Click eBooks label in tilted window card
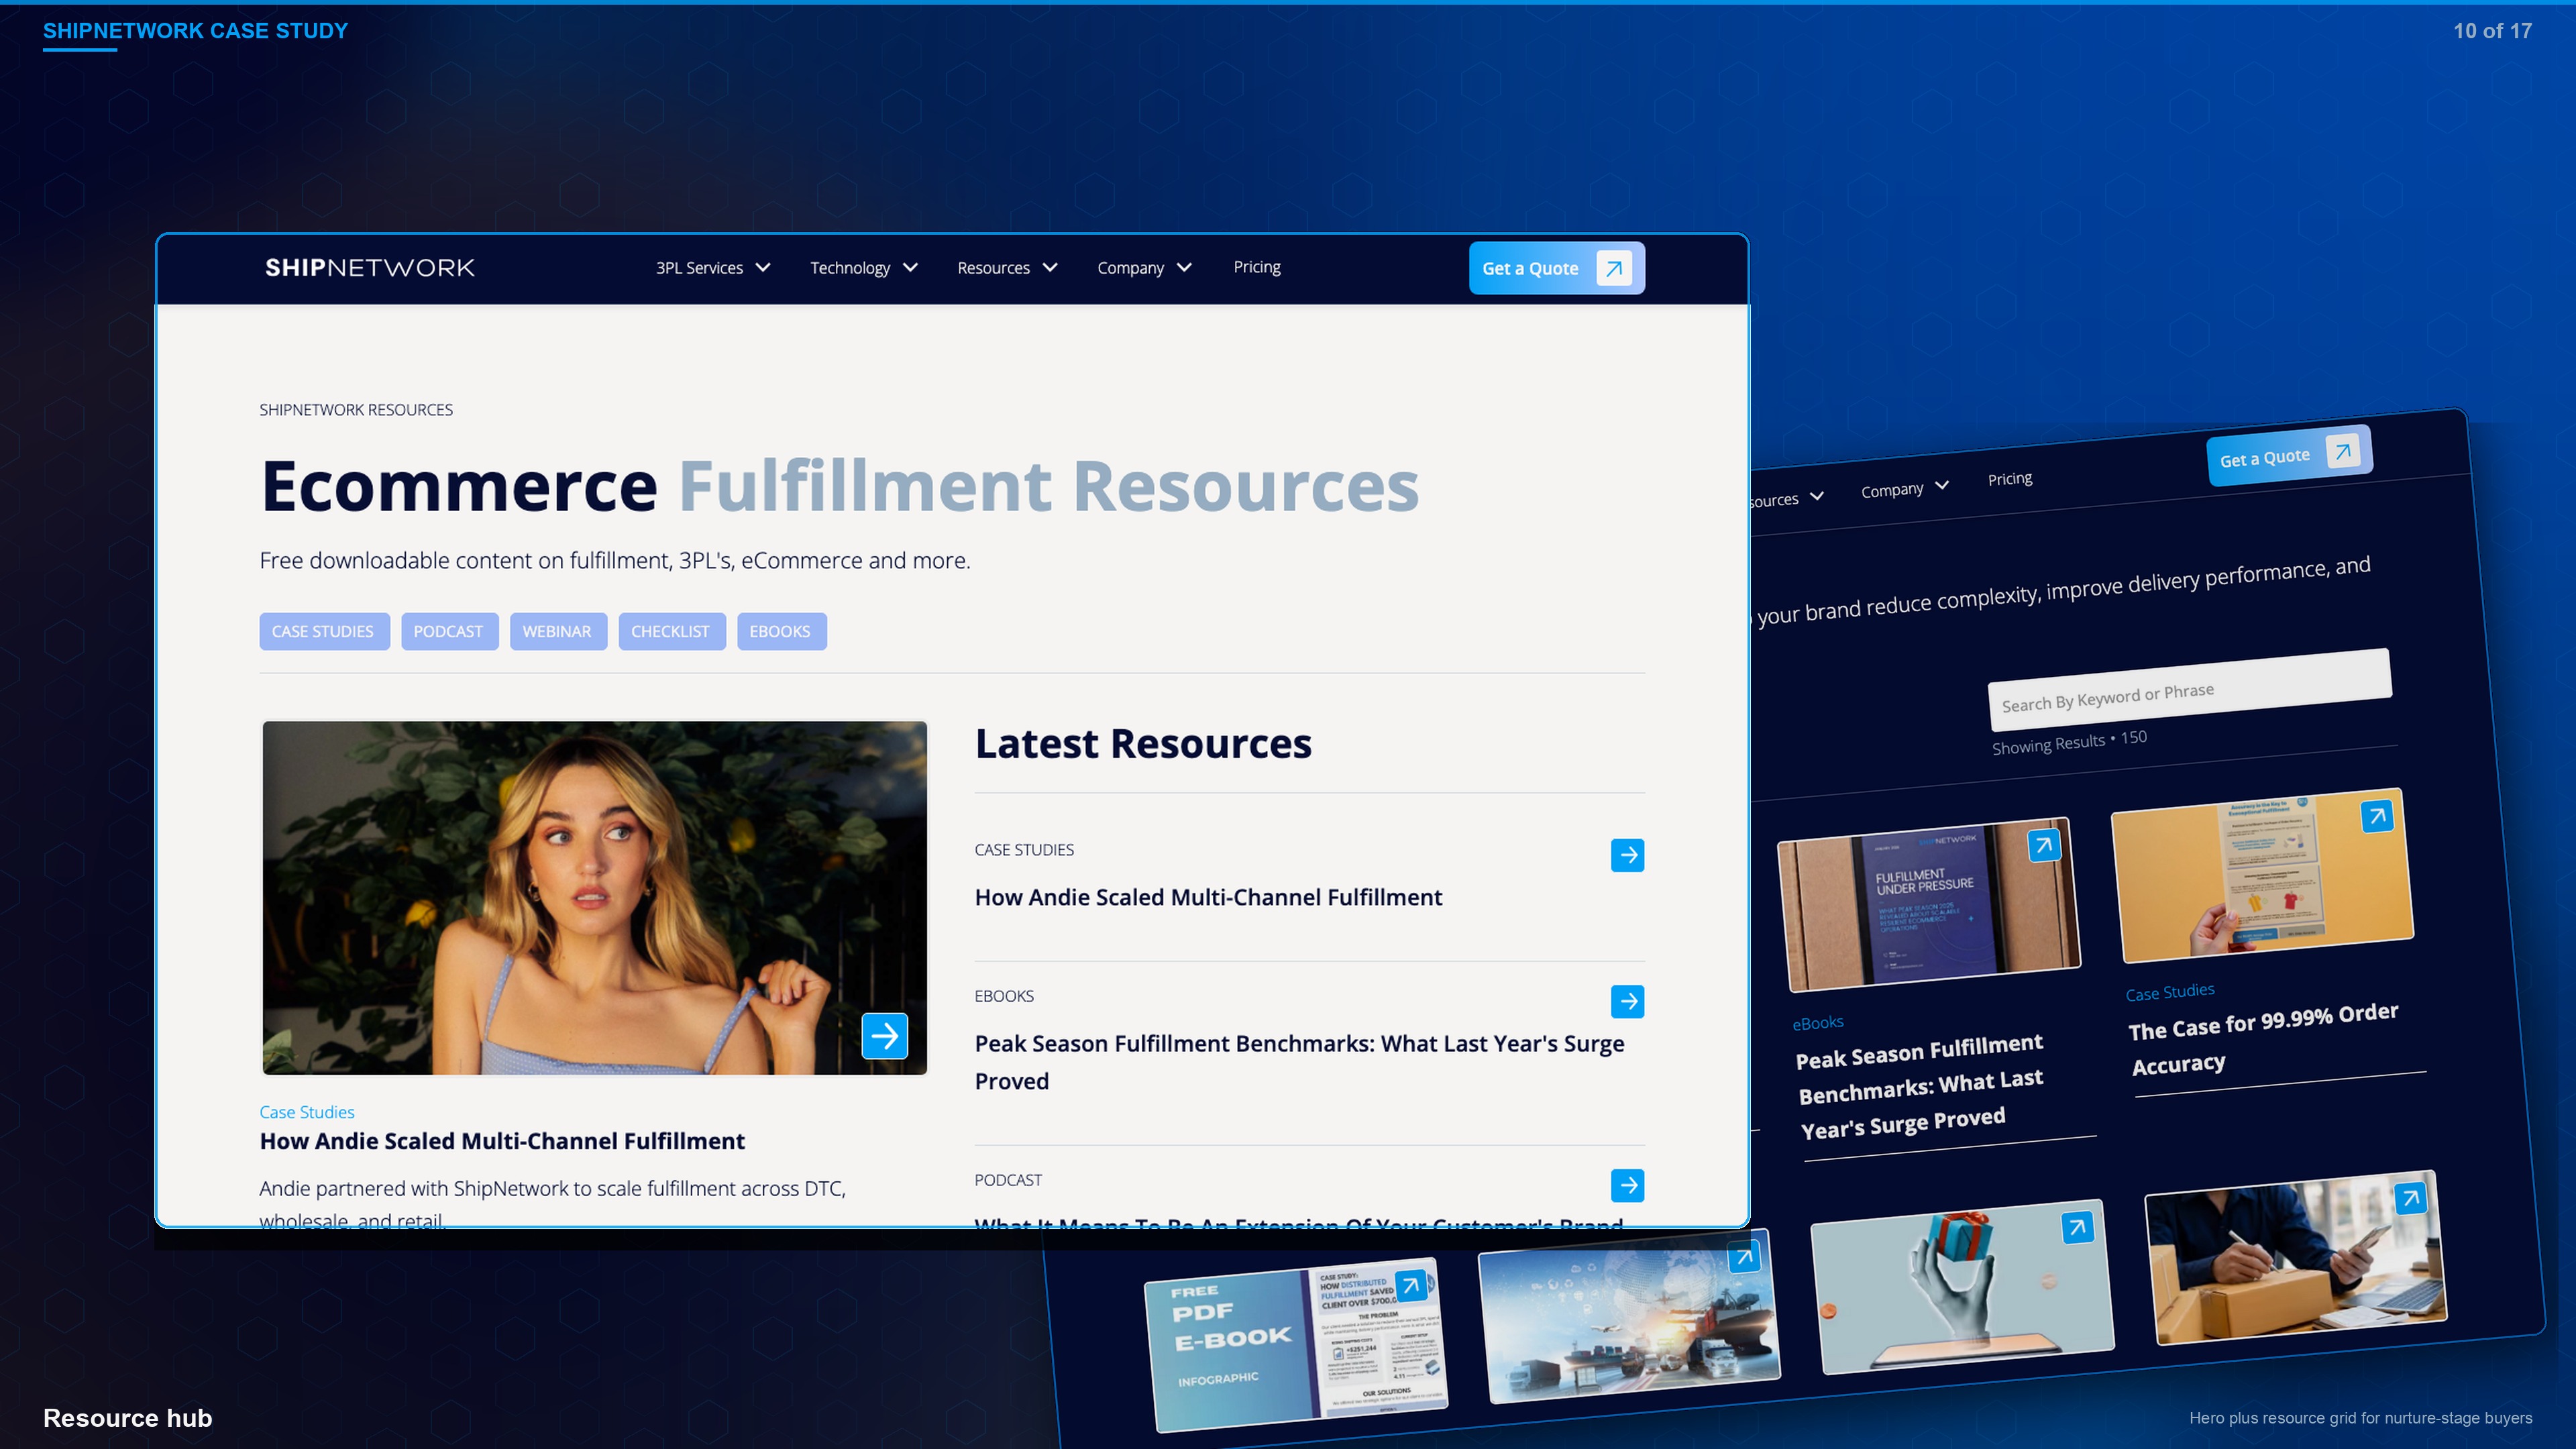This screenshot has height=1449, width=2576. pyautogui.click(x=1817, y=1023)
